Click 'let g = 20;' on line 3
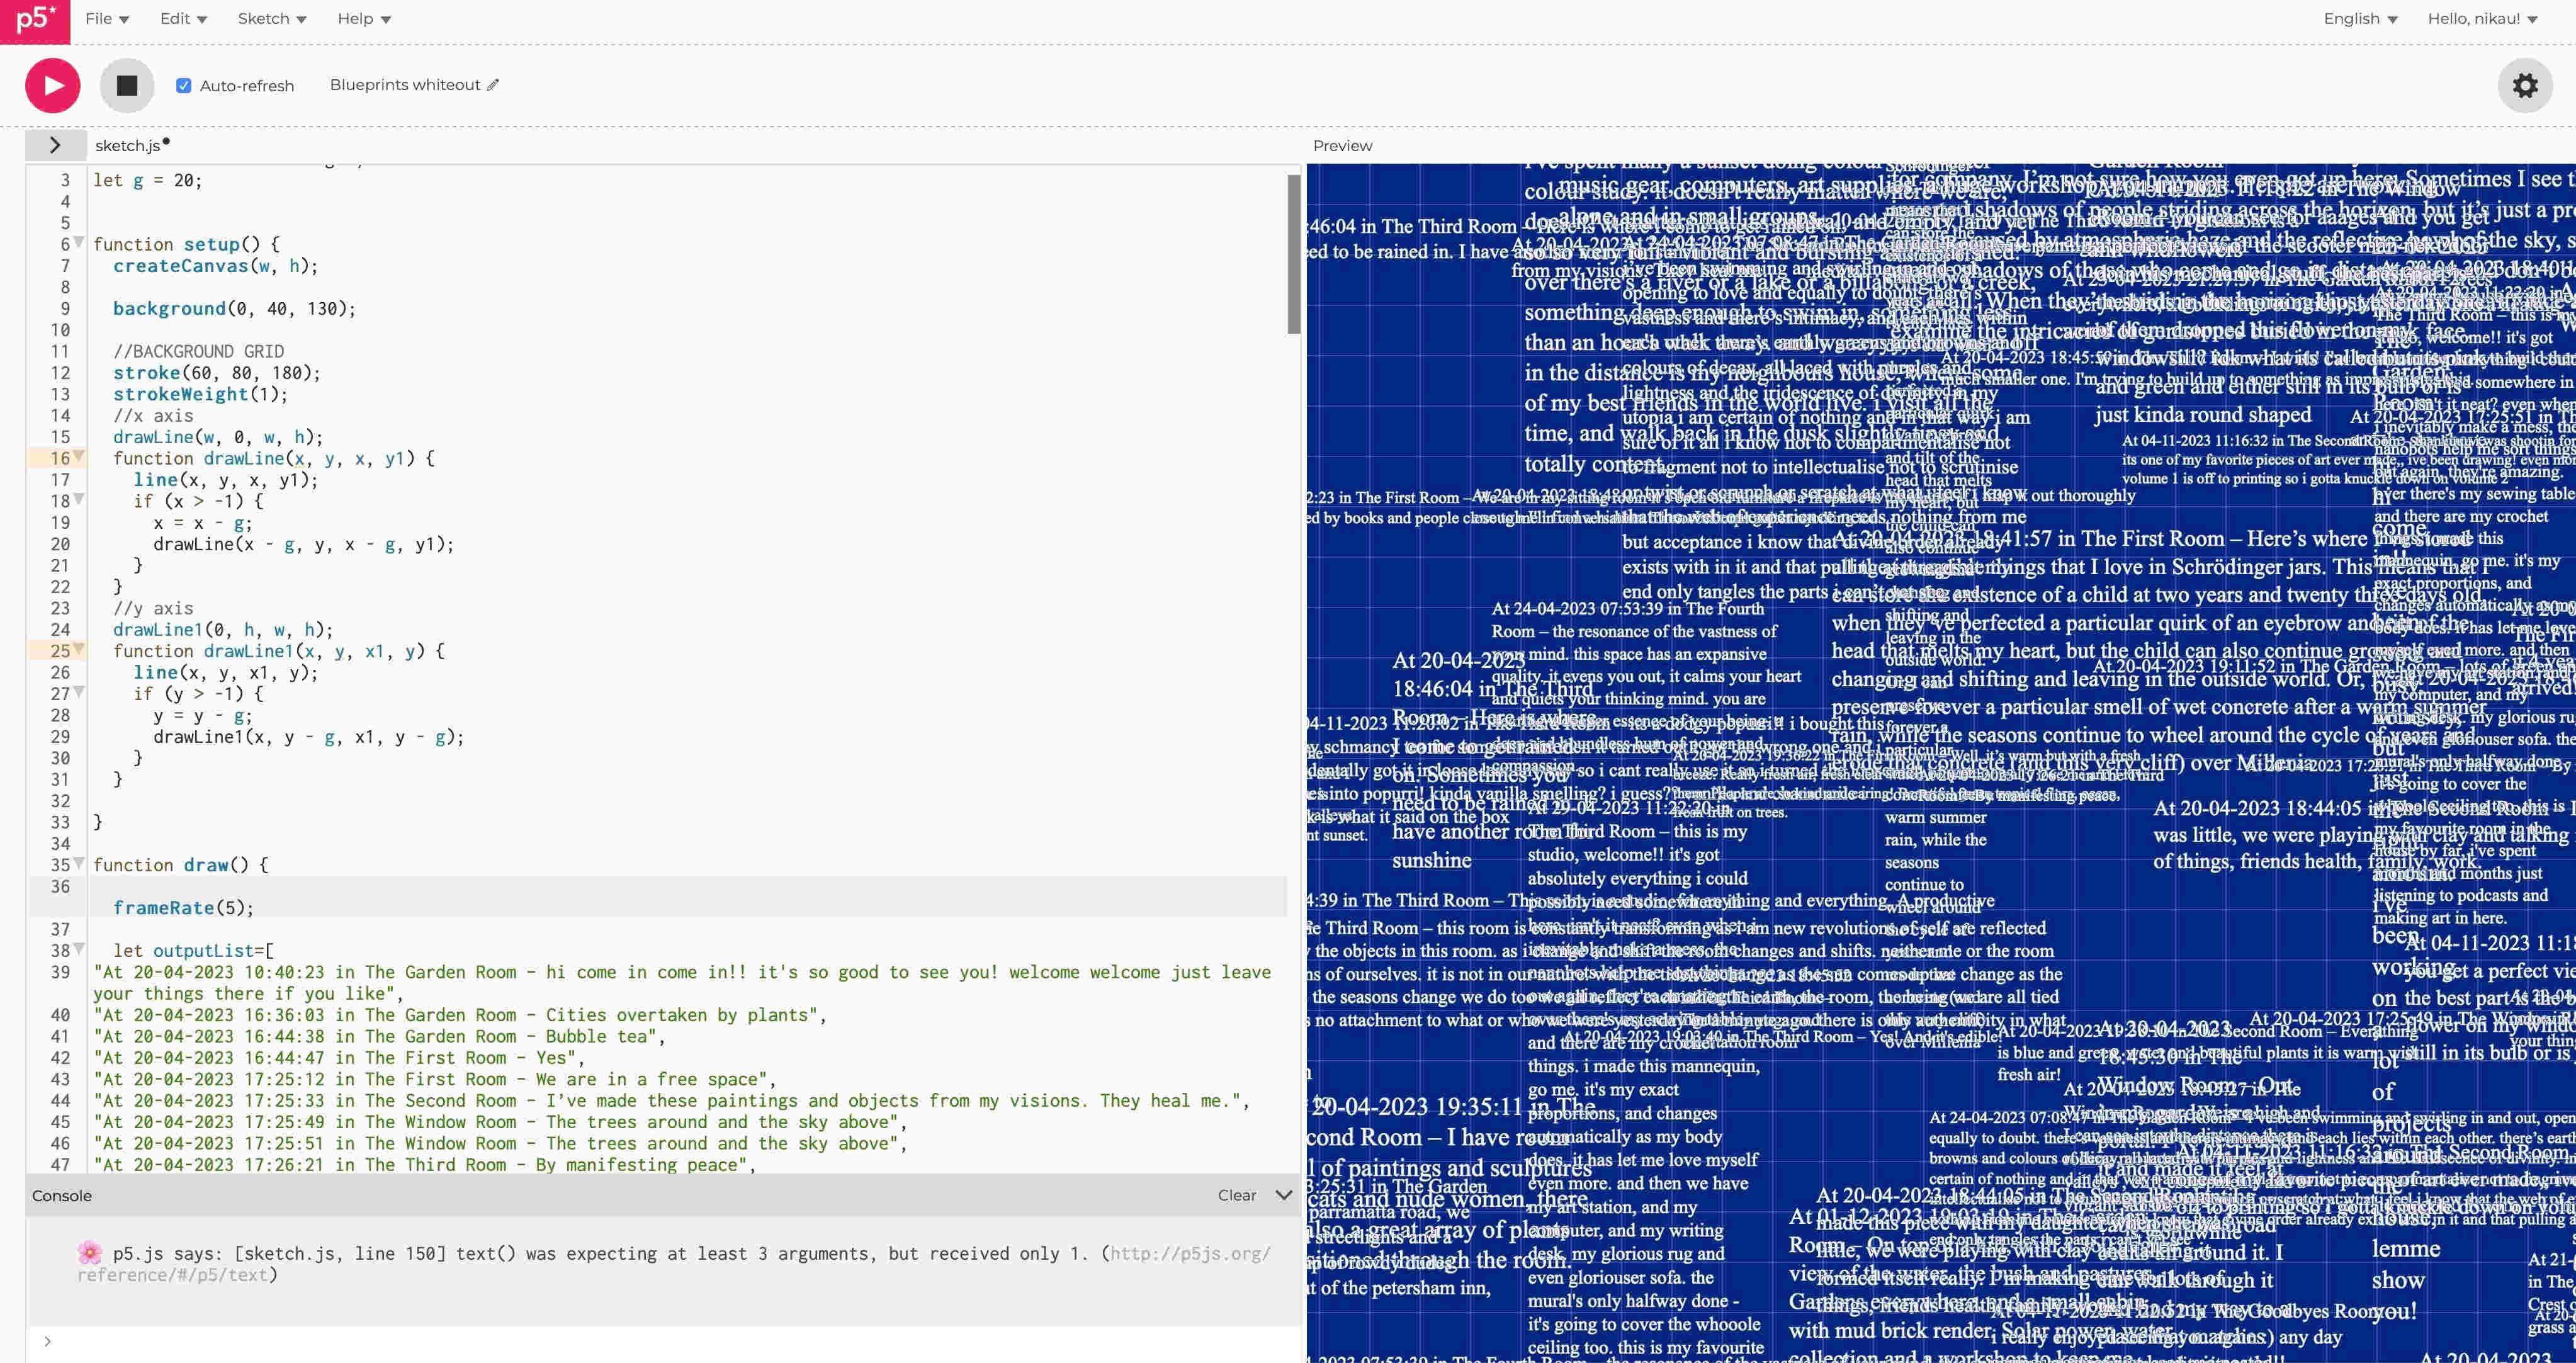2576x1363 pixels. [147, 181]
